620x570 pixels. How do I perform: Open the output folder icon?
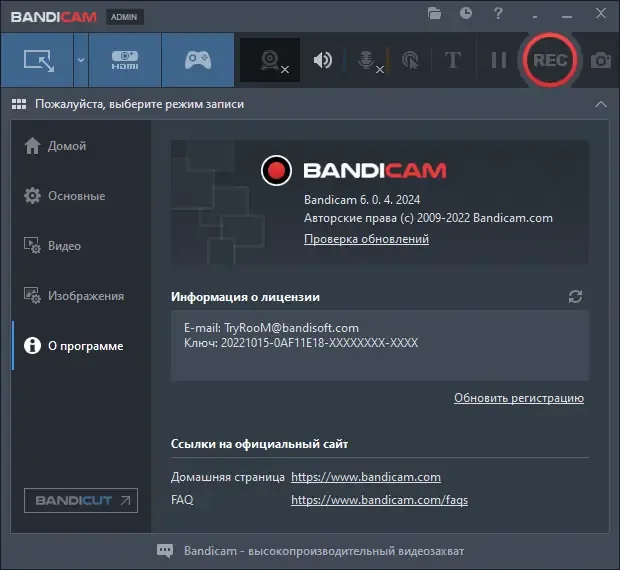click(434, 14)
